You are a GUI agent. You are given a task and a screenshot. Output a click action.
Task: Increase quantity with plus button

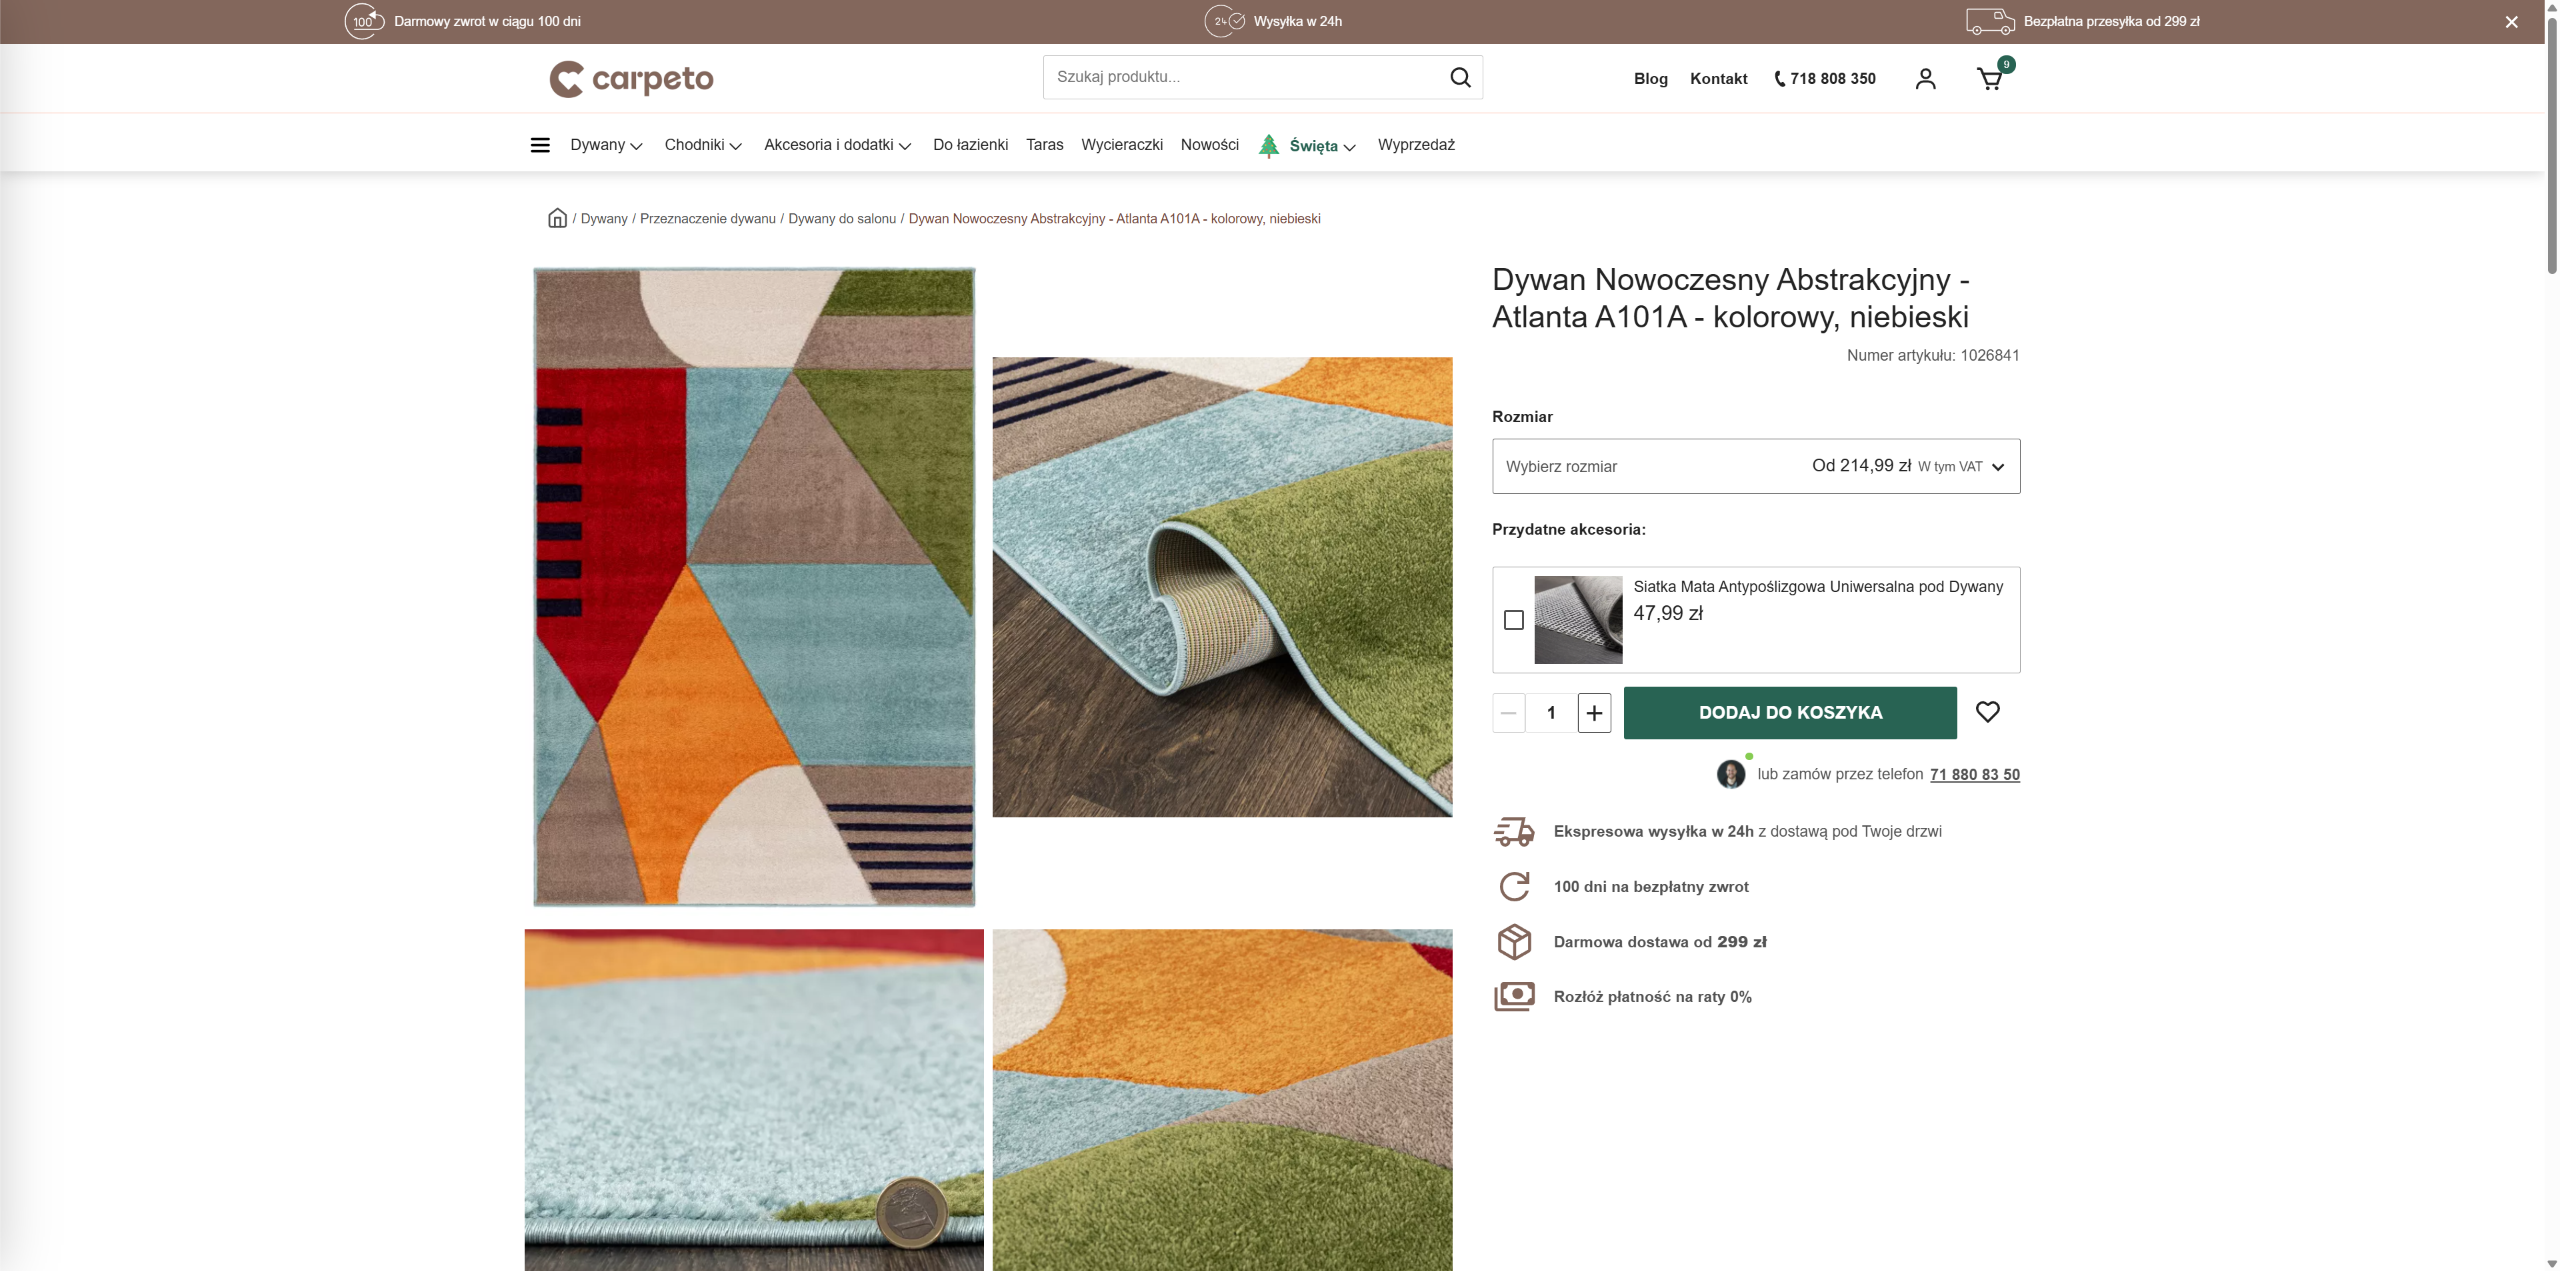(x=1594, y=713)
